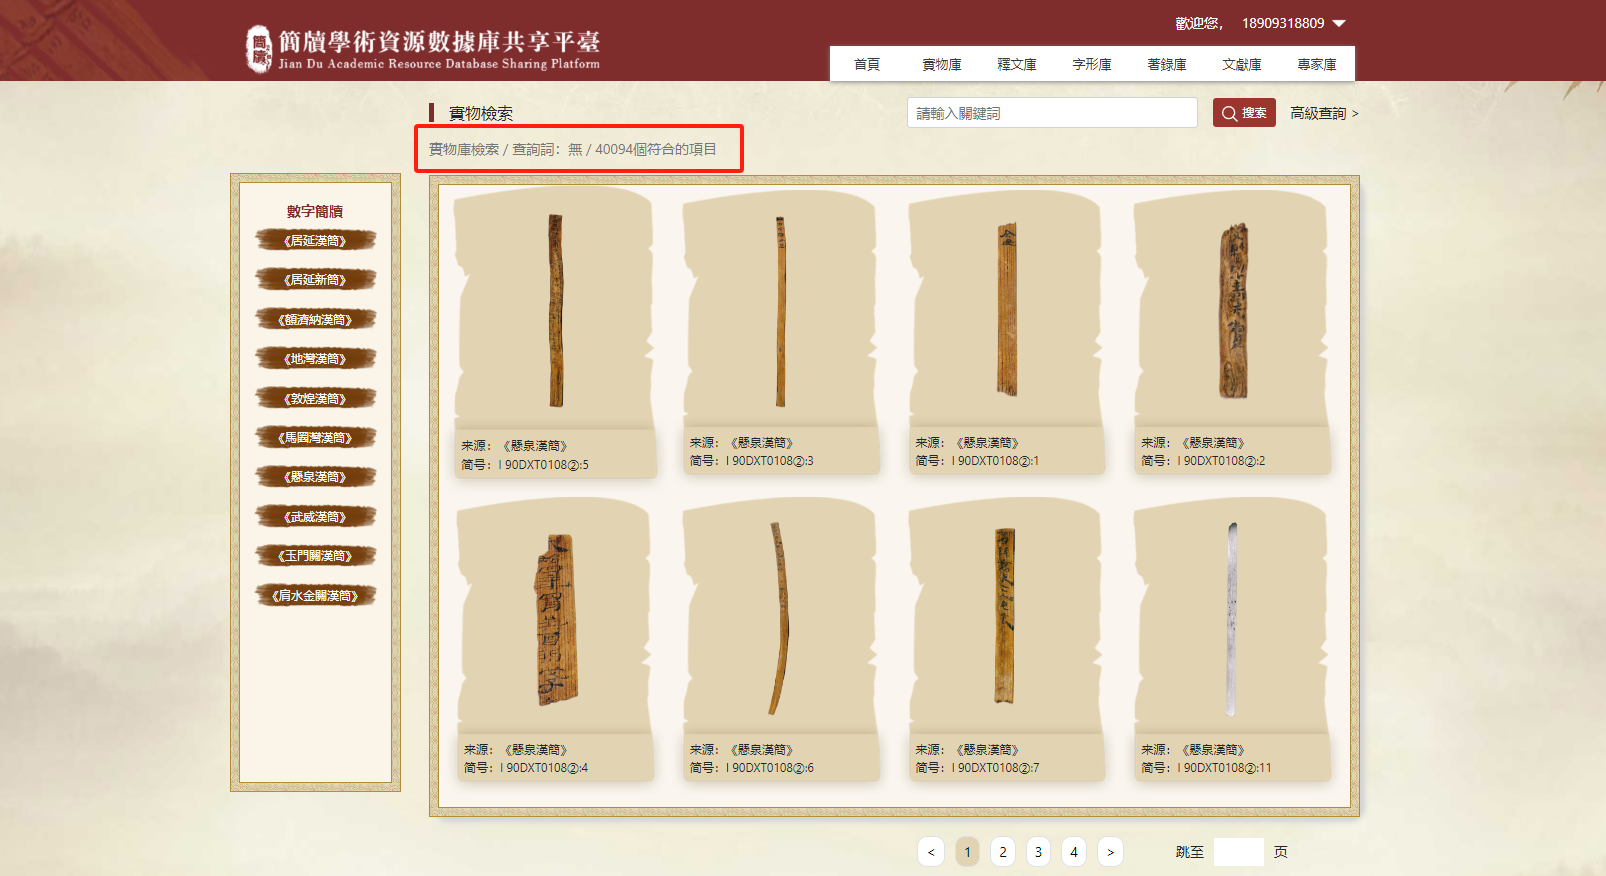View slip I90DXT0108②:2 image

(x=1232, y=310)
